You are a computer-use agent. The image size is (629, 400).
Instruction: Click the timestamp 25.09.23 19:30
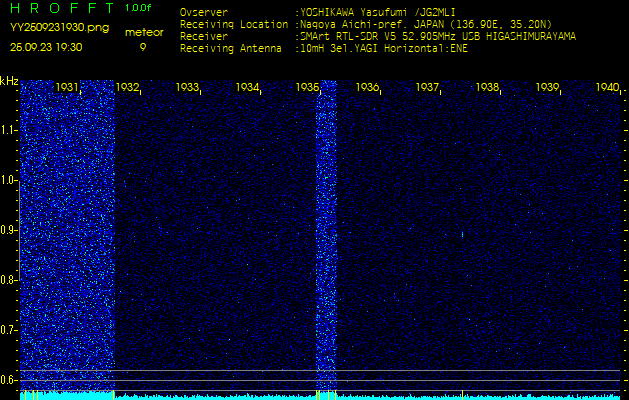pos(46,47)
